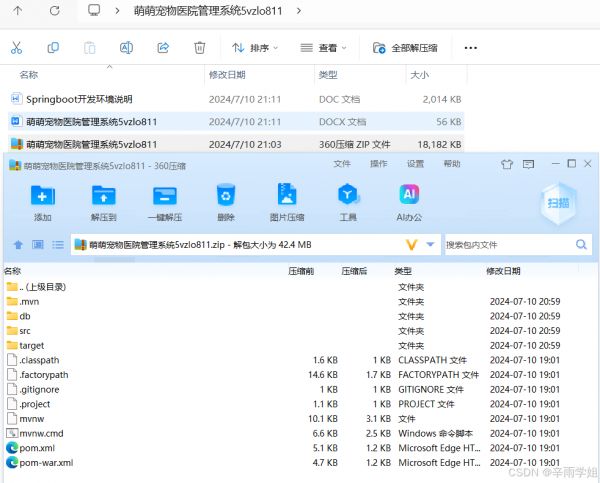600x483 pixels.
Task: Click the Explorer refresh button
Action: pos(54,10)
